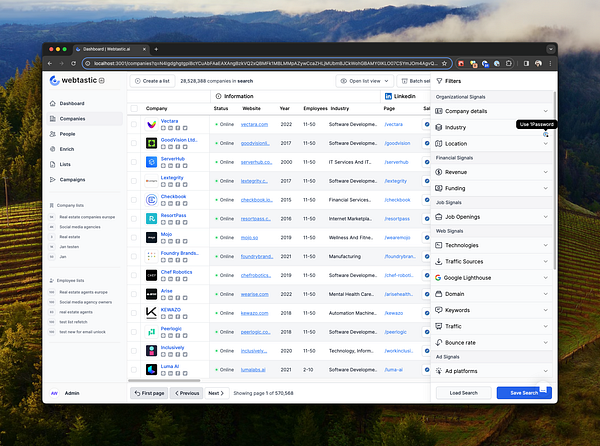Expand the Traffic Sources filter
The height and width of the screenshot is (446, 600).
[492, 262]
